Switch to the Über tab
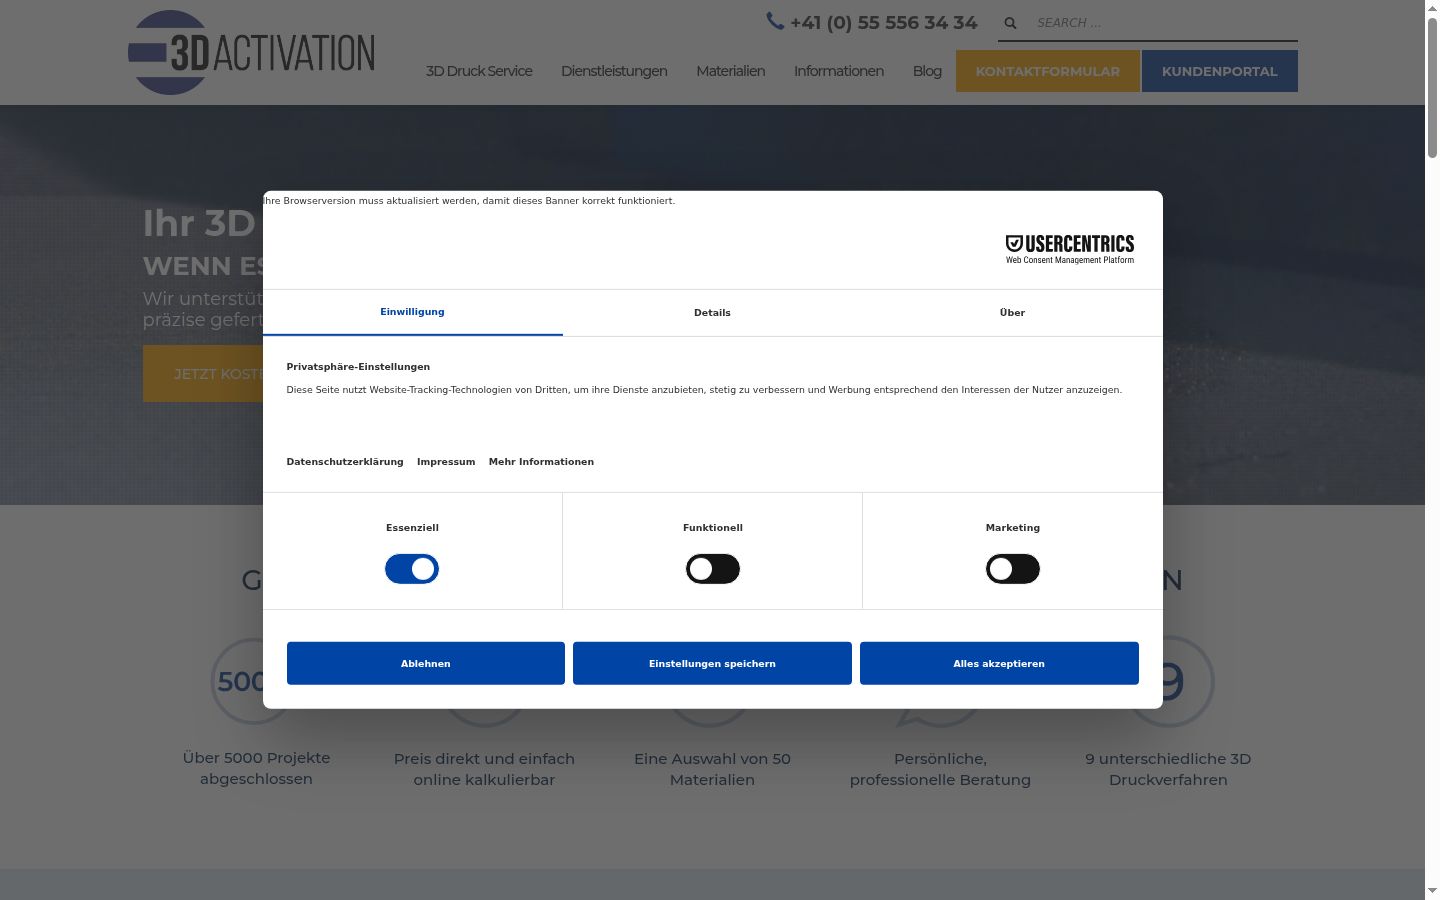Screen dimensions: 1440x900 (1012, 313)
